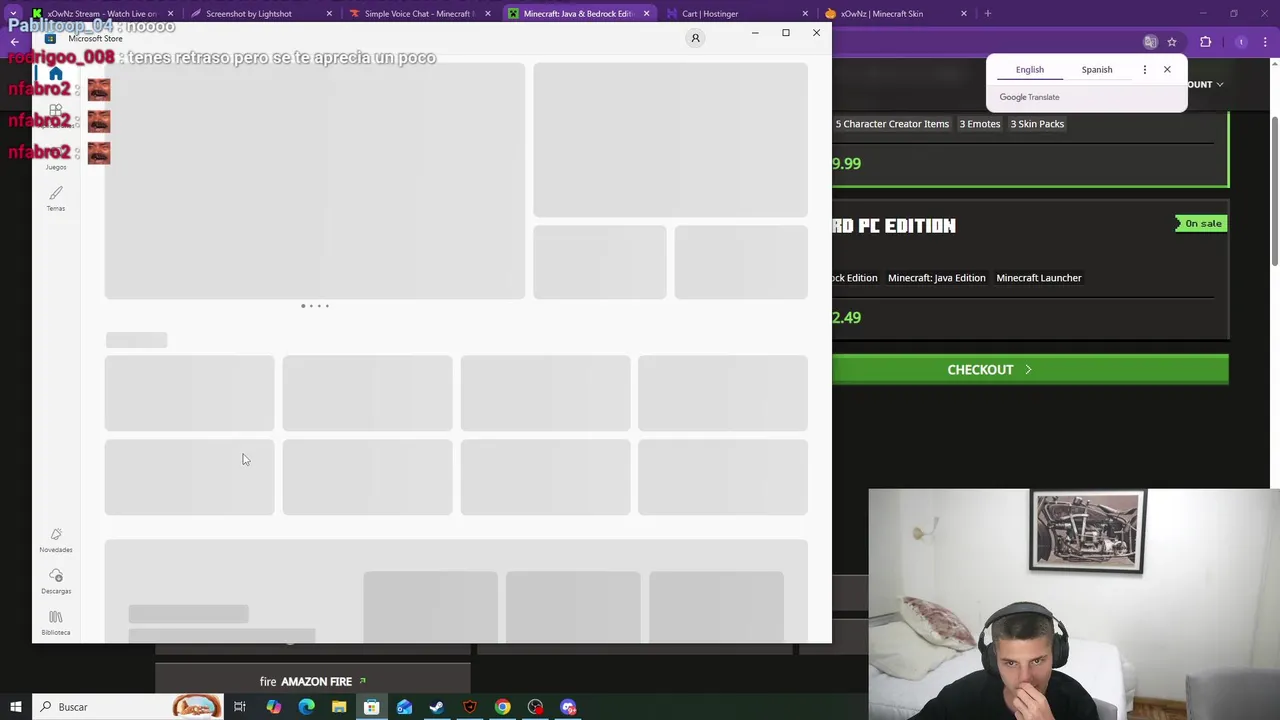Image resolution: width=1280 pixels, height=720 pixels.
Task: Click the Microsoft Store account profile icon
Action: coord(695,38)
